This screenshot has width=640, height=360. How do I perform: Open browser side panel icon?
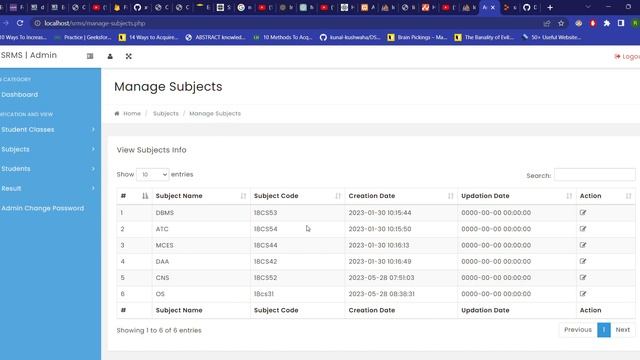(621, 23)
